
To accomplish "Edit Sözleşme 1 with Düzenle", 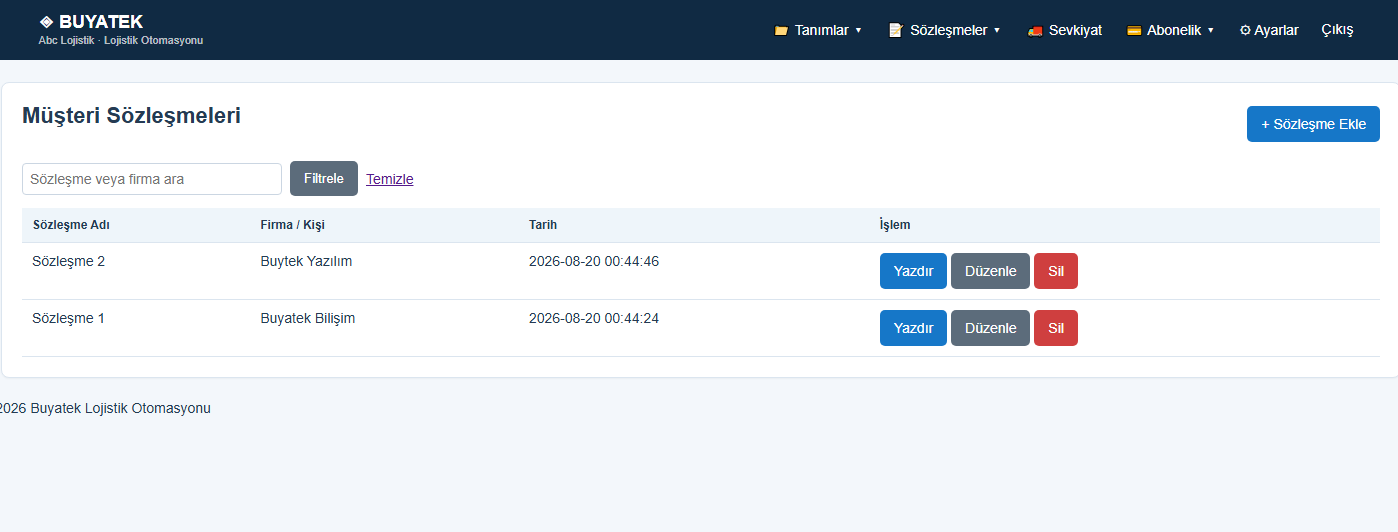I will pos(990,328).
